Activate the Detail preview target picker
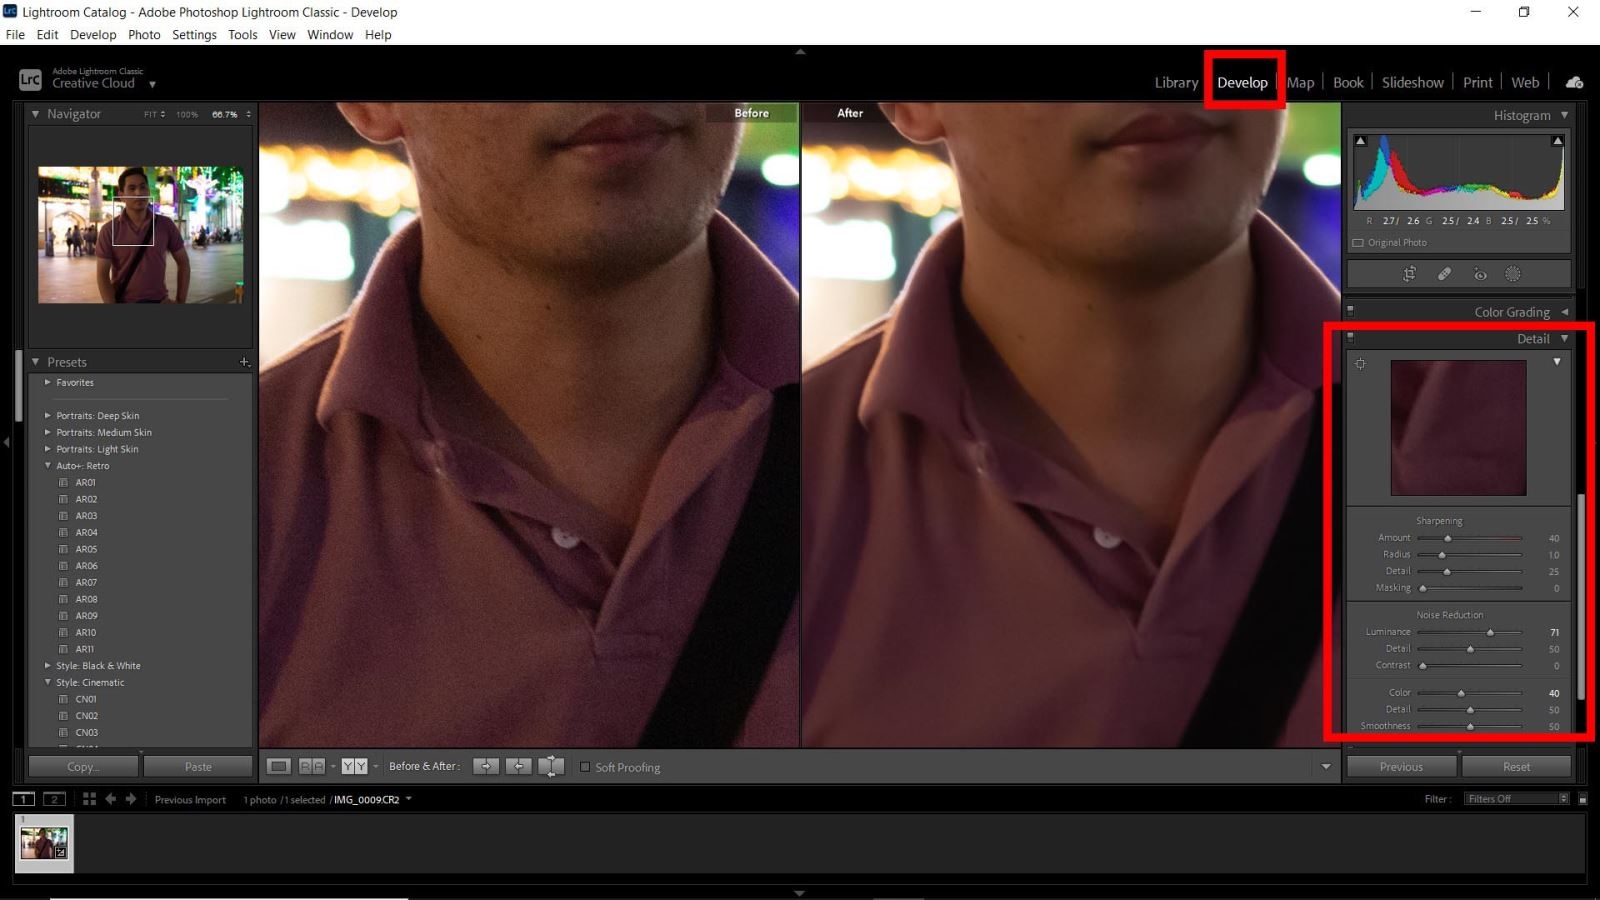Viewport: 1600px width, 900px height. pyautogui.click(x=1360, y=364)
